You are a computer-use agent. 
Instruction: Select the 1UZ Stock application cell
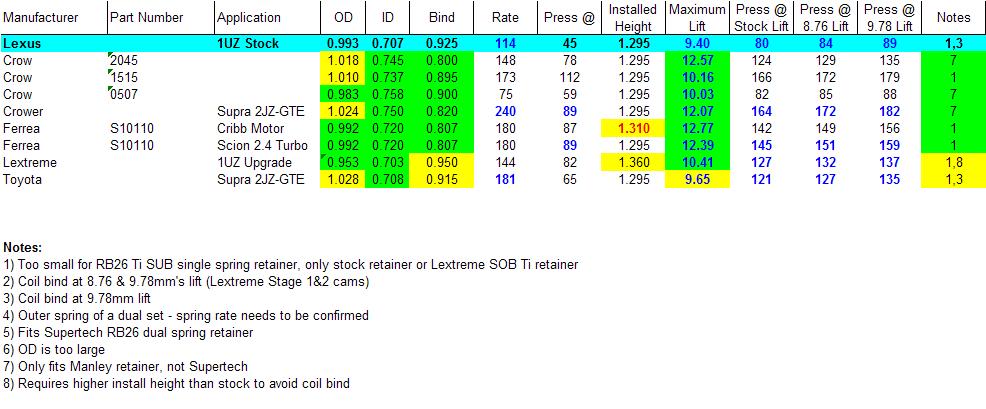(267, 44)
